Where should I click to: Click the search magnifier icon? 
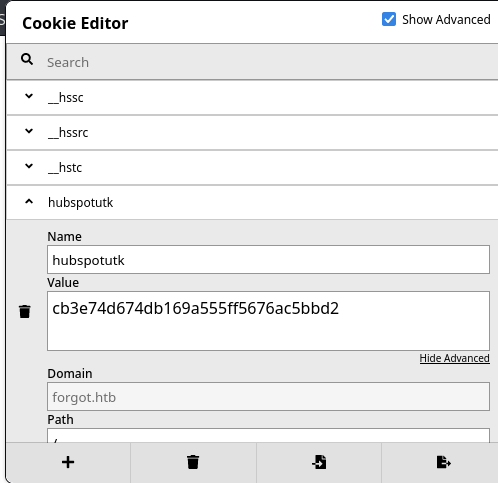click(27, 59)
